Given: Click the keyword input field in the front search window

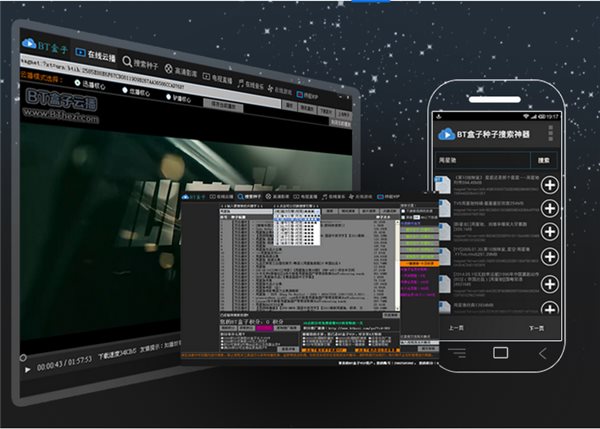Looking at the screenshot, I should click(246, 211).
